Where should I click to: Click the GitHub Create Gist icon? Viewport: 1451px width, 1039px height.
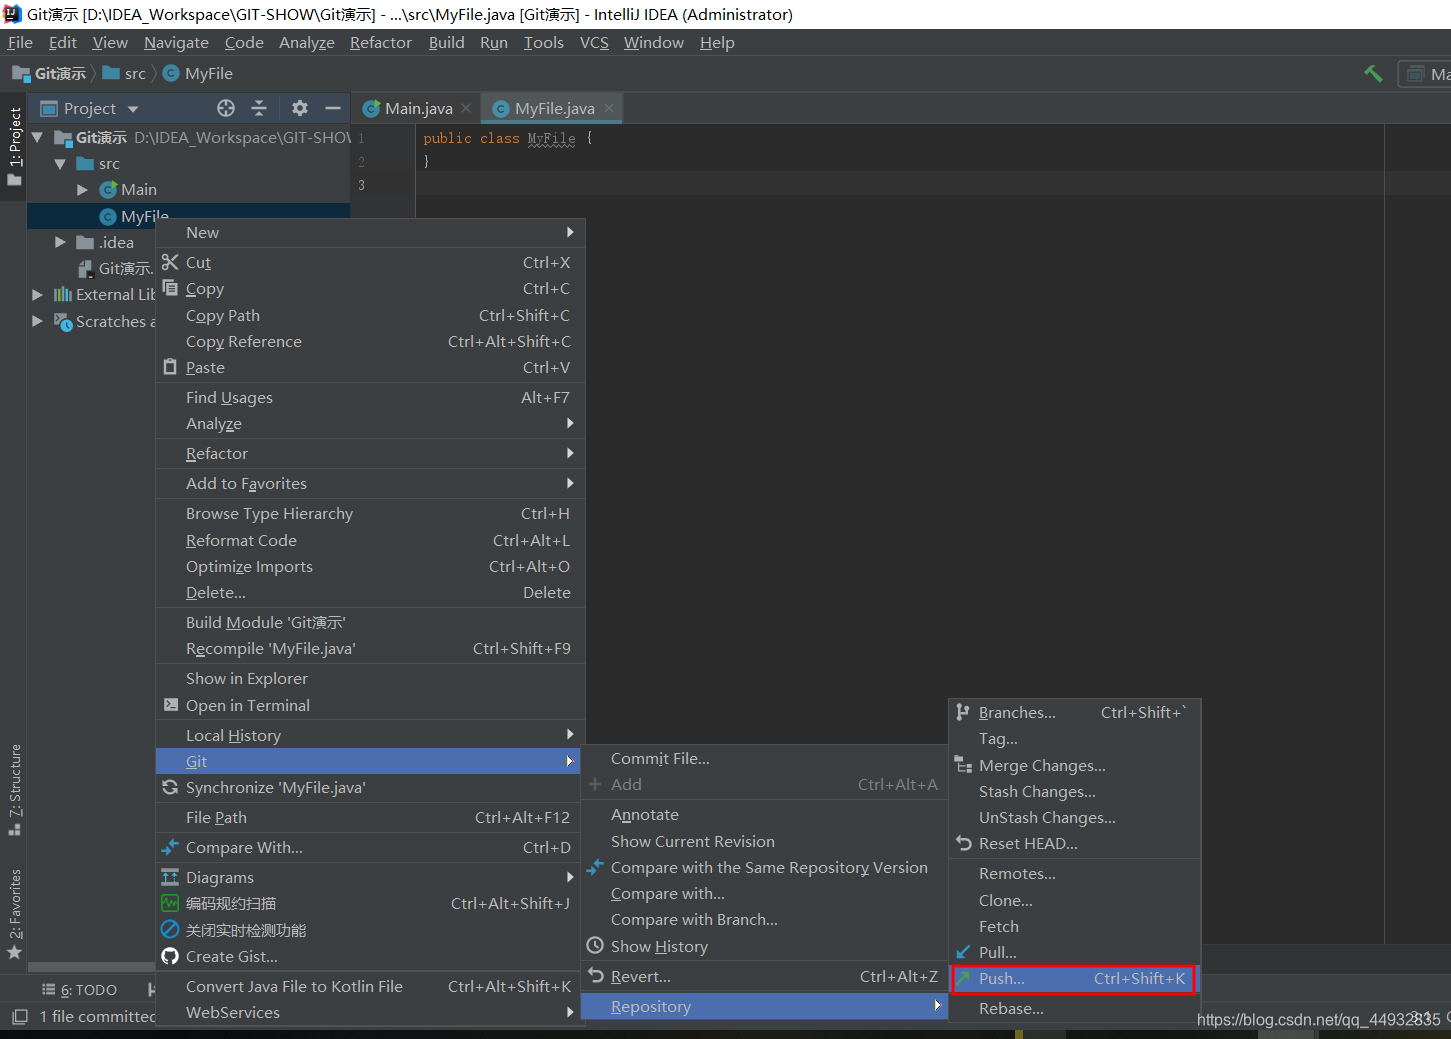coord(170,956)
